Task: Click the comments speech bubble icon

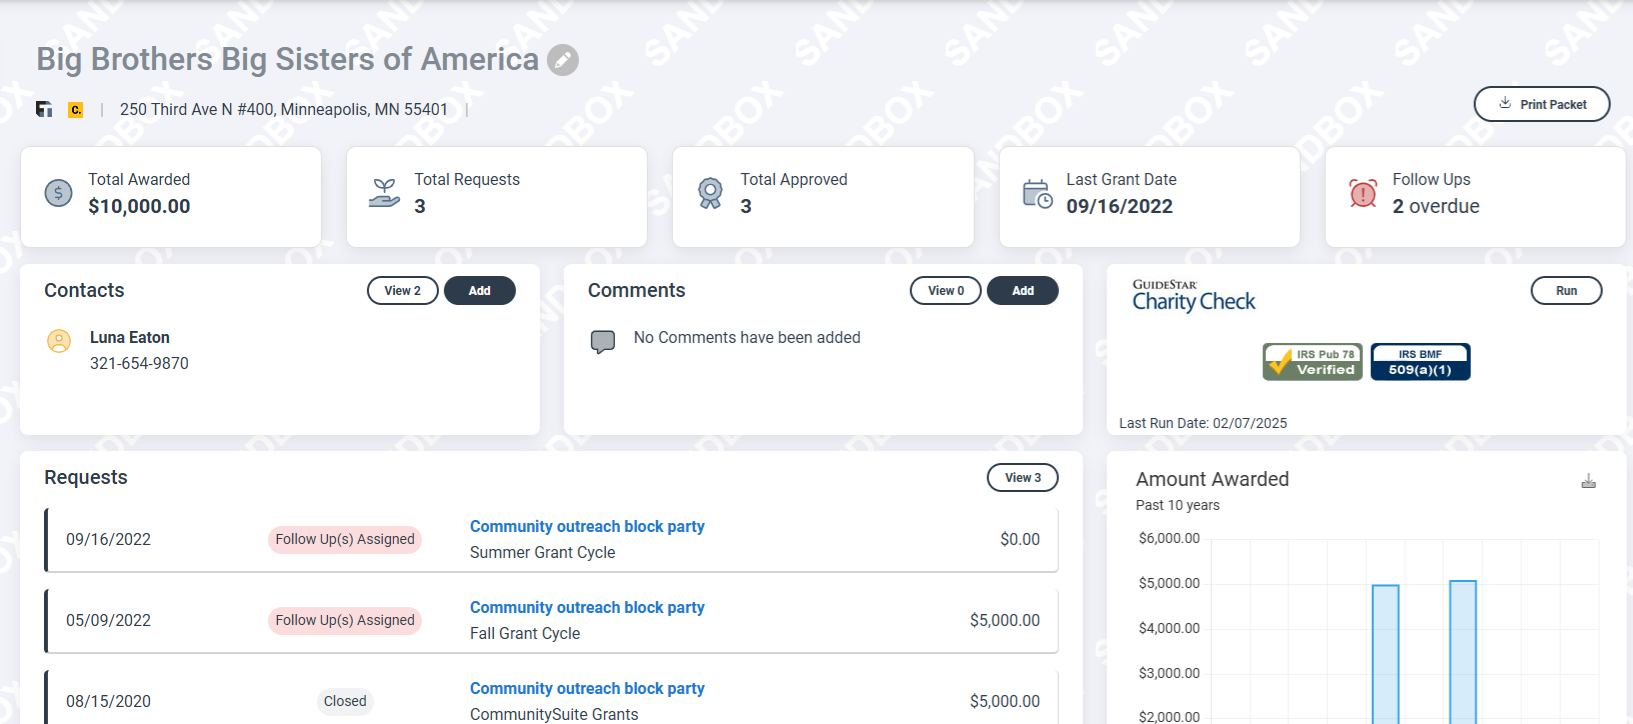Action: click(603, 342)
